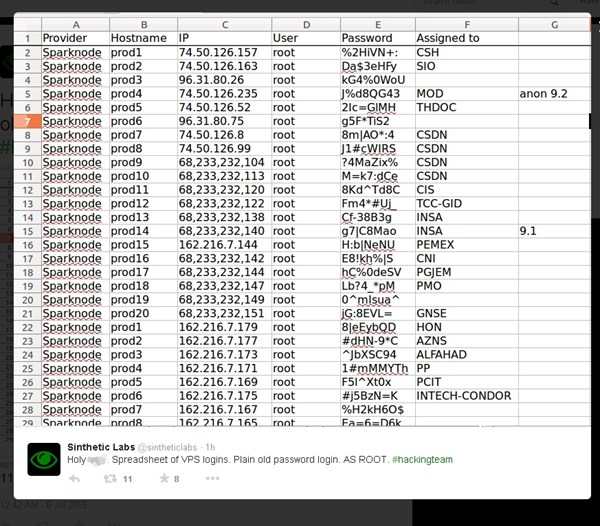The image size is (600, 526).
Task: Visit the @sintheticlabs handle link
Action: [167, 447]
